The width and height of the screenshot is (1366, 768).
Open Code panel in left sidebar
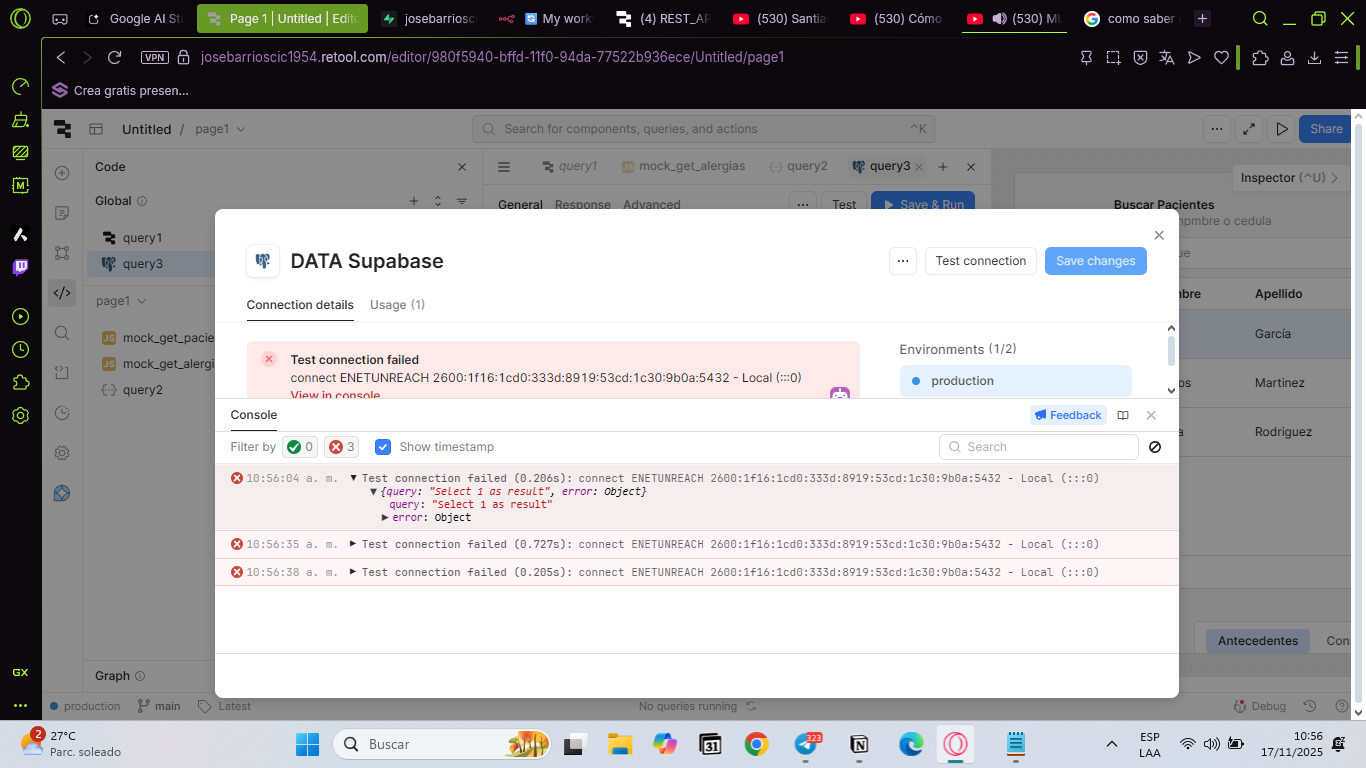click(x=62, y=292)
